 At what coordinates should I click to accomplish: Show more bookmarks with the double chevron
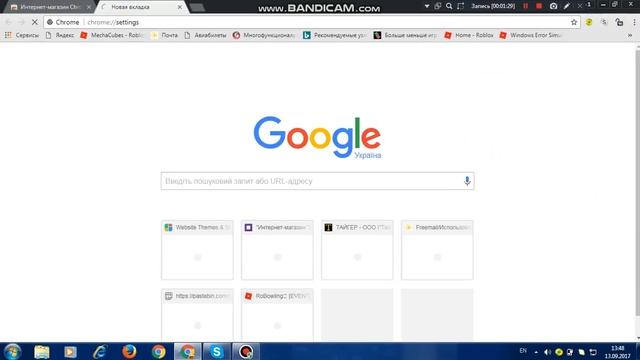coord(630,36)
